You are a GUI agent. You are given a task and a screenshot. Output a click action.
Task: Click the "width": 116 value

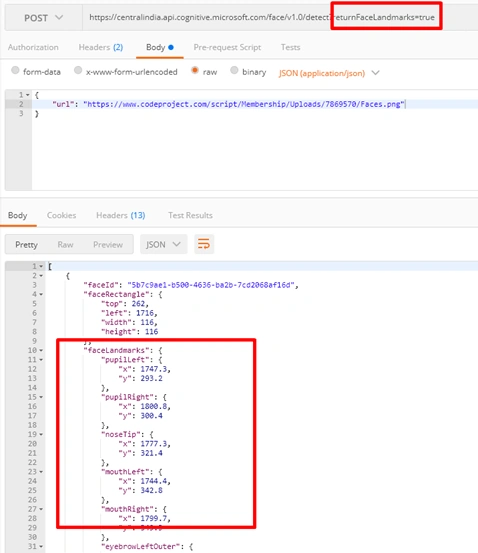tap(147, 322)
